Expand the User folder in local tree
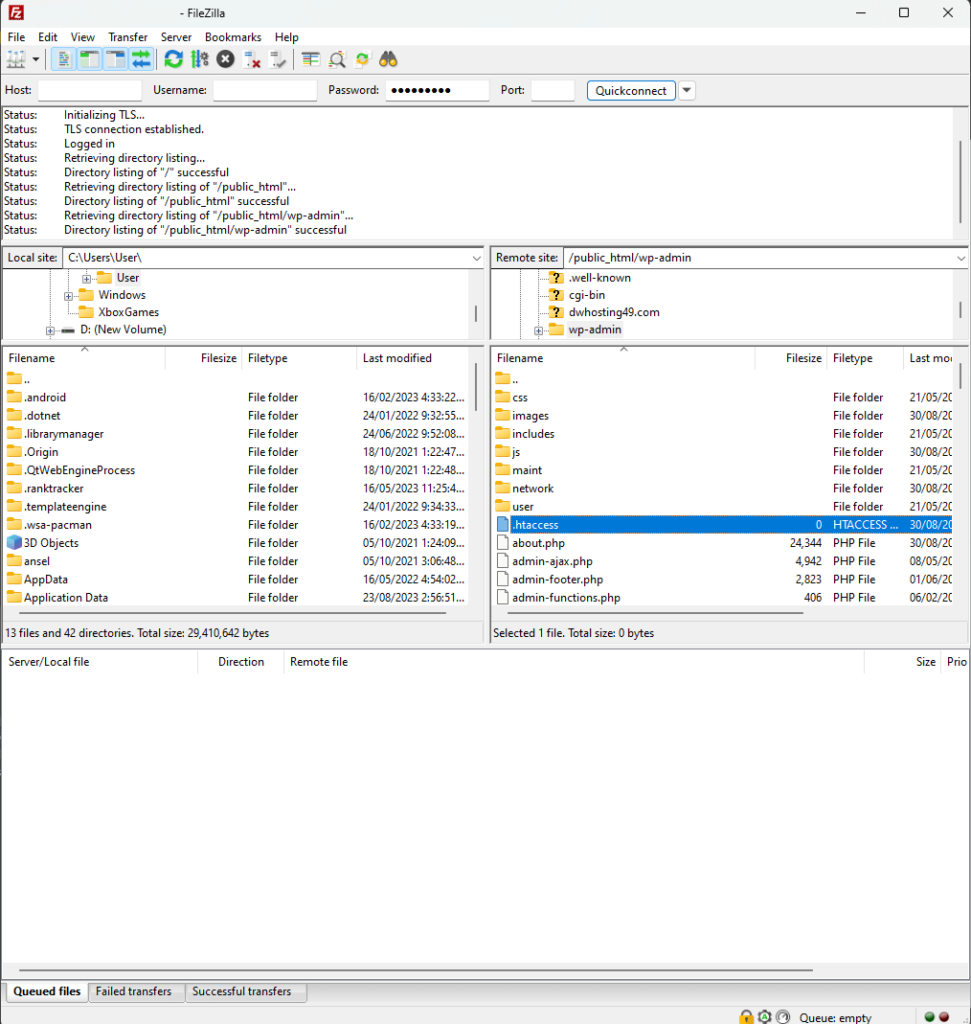Screen dimensions: 971x1024 pyautogui.click(x=86, y=279)
